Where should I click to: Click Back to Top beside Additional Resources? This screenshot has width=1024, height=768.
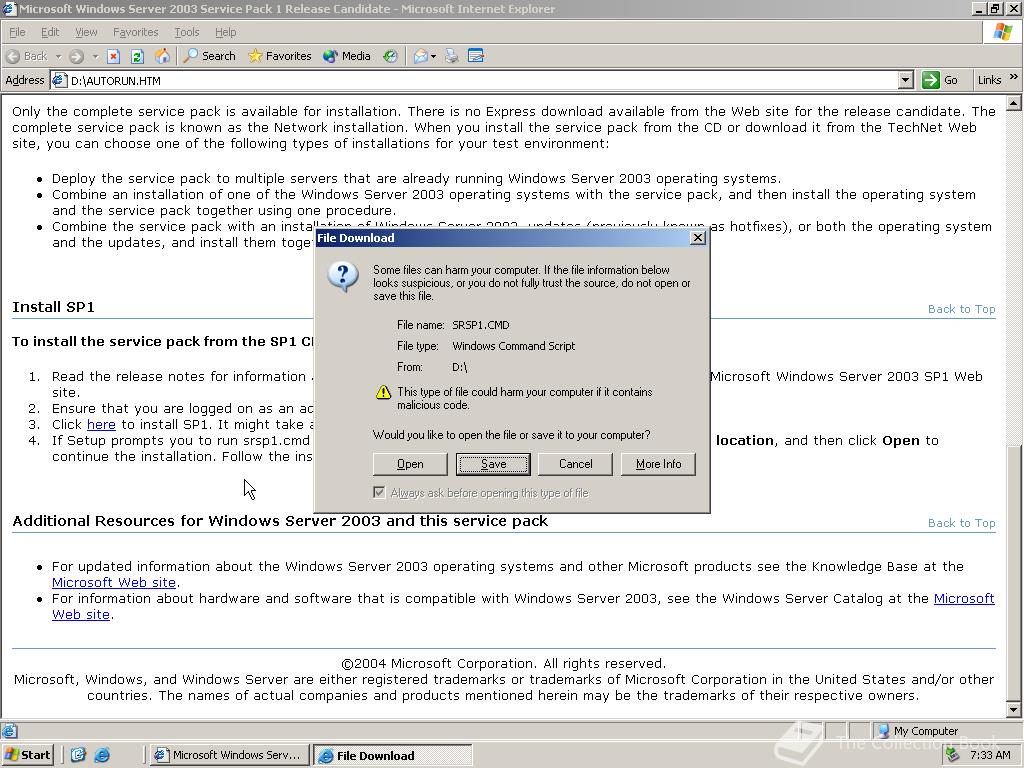(x=961, y=523)
